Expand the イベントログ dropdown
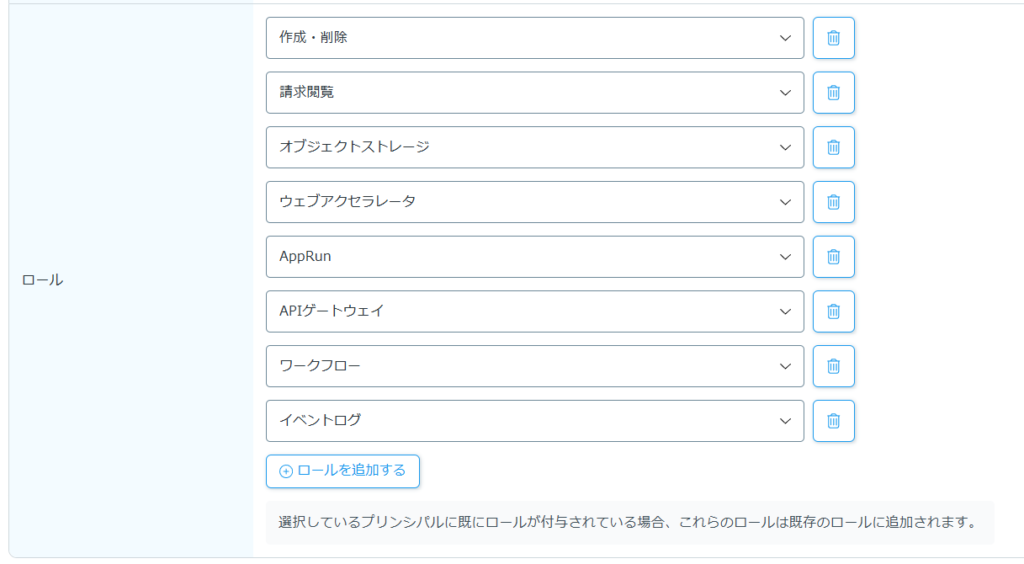Image resolution: width=1024 pixels, height=564 pixels. [534, 421]
